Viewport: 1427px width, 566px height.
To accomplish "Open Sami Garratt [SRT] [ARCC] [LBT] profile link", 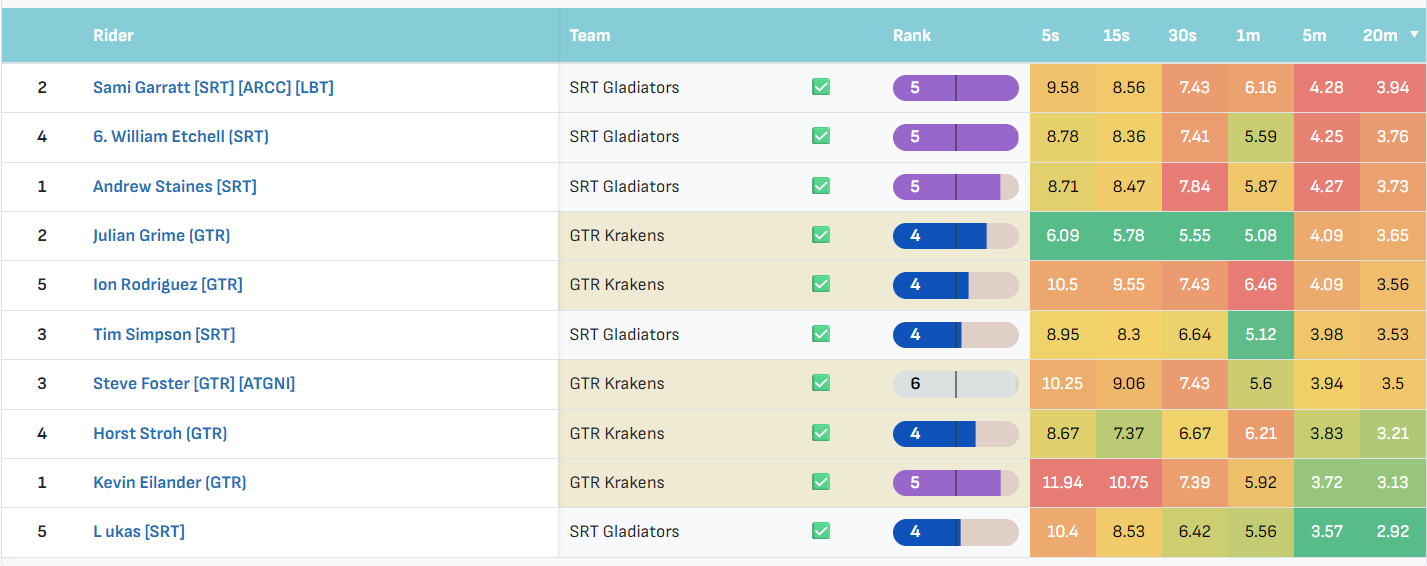I will point(213,87).
